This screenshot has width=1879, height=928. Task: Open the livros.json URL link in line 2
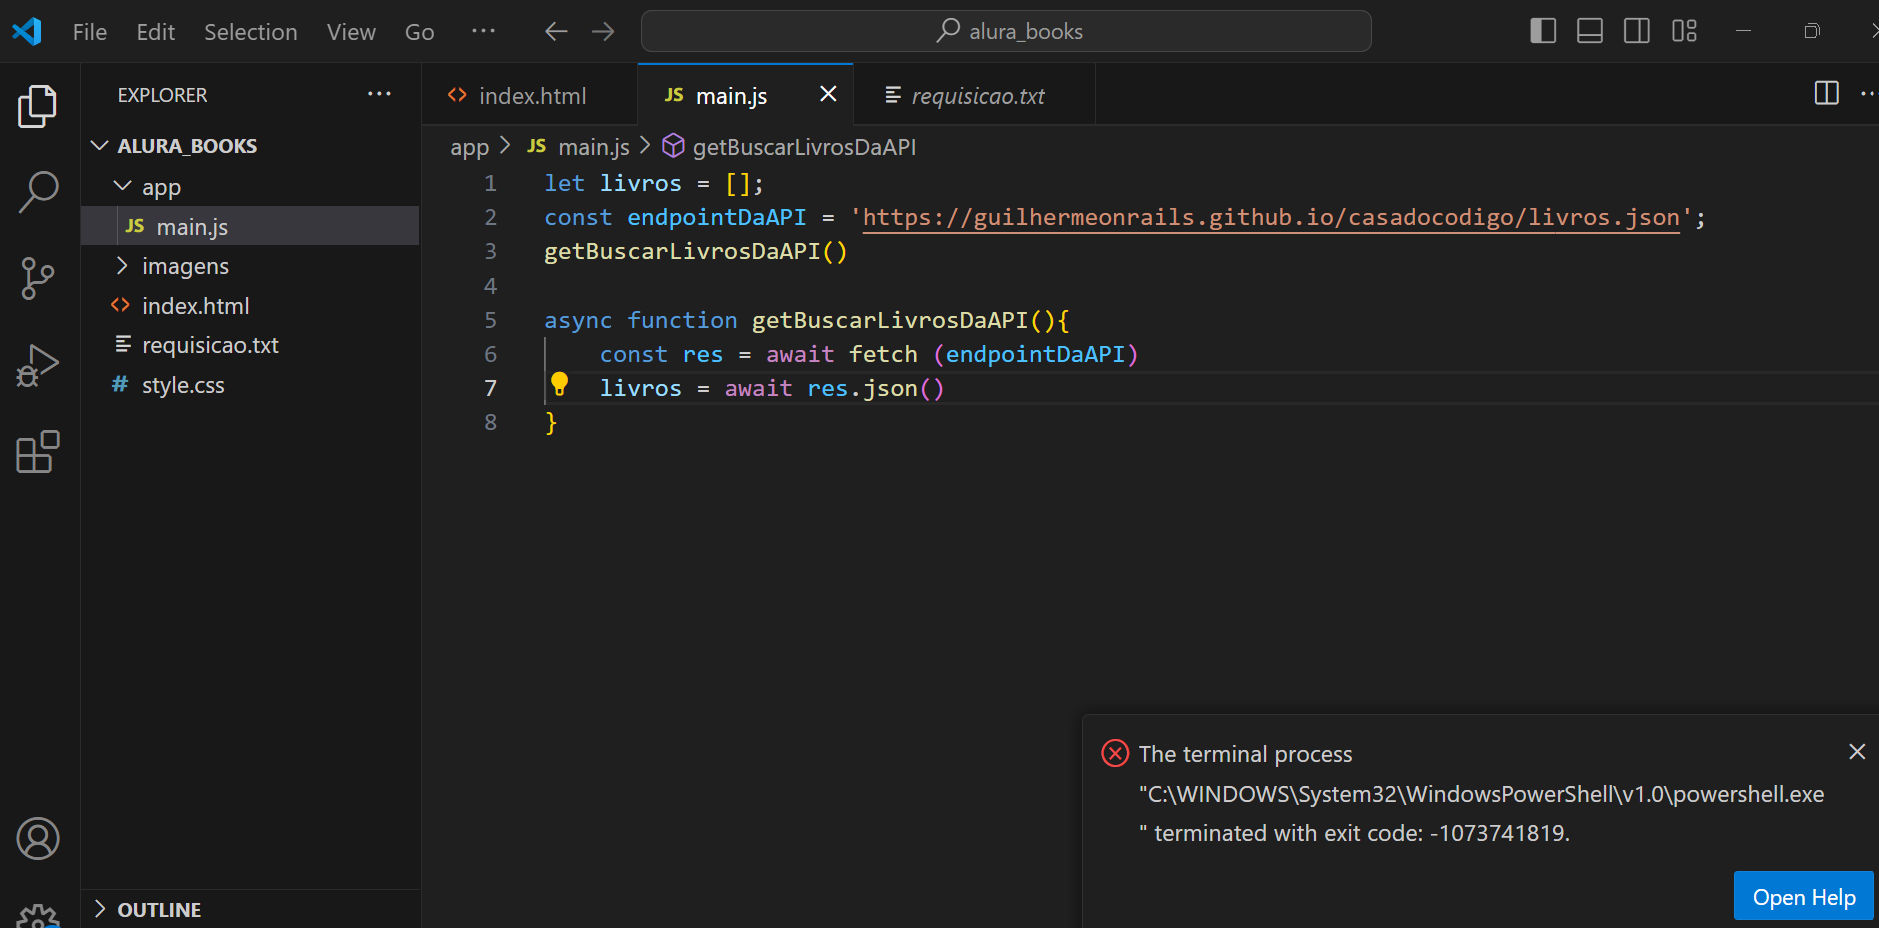(x=1271, y=217)
